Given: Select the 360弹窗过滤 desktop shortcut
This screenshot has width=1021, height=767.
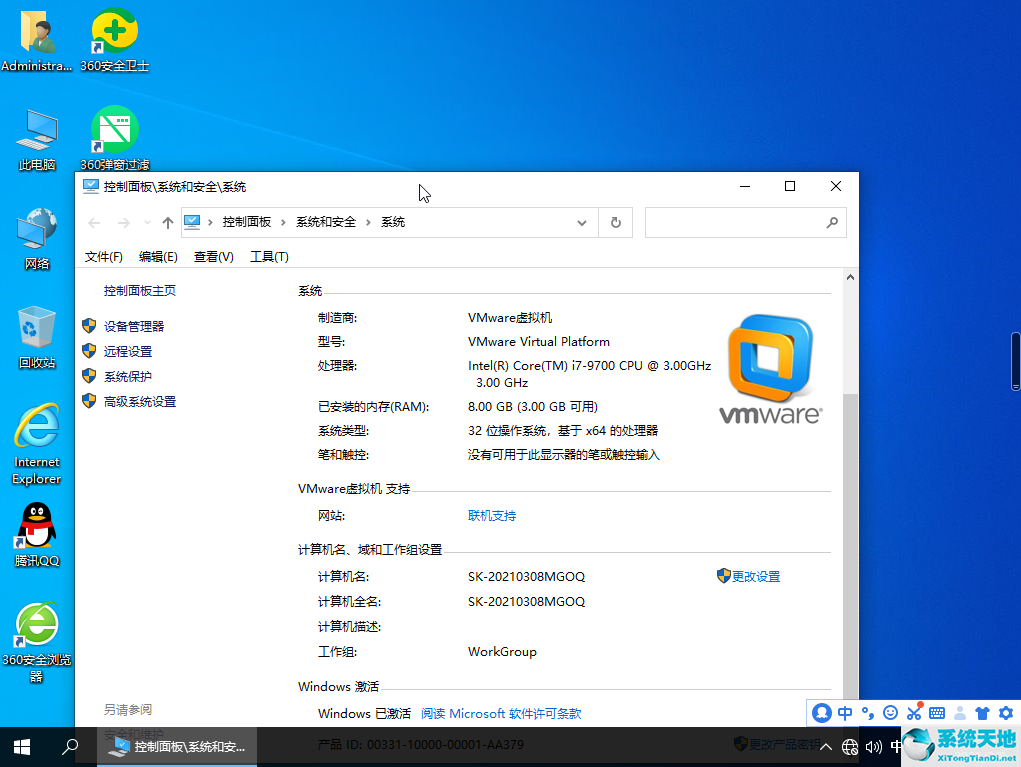Looking at the screenshot, I should pos(115,139).
